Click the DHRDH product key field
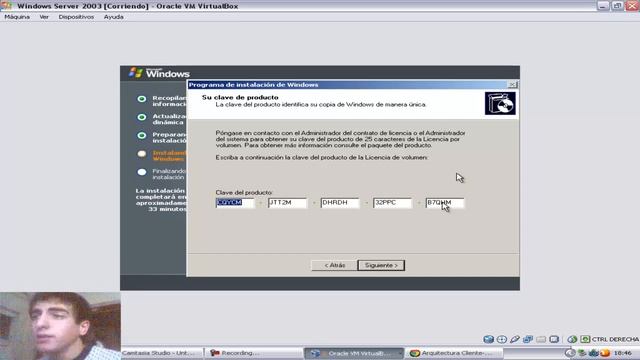This screenshot has width=640, height=360. pos(340,203)
